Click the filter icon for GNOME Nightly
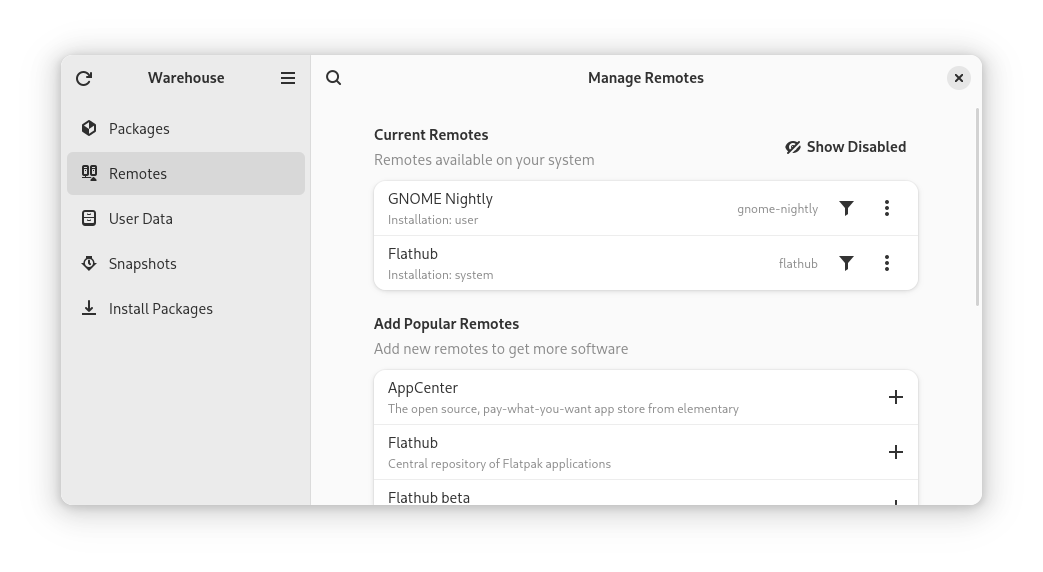The height and width of the screenshot is (572, 1043). pyautogui.click(x=846, y=208)
